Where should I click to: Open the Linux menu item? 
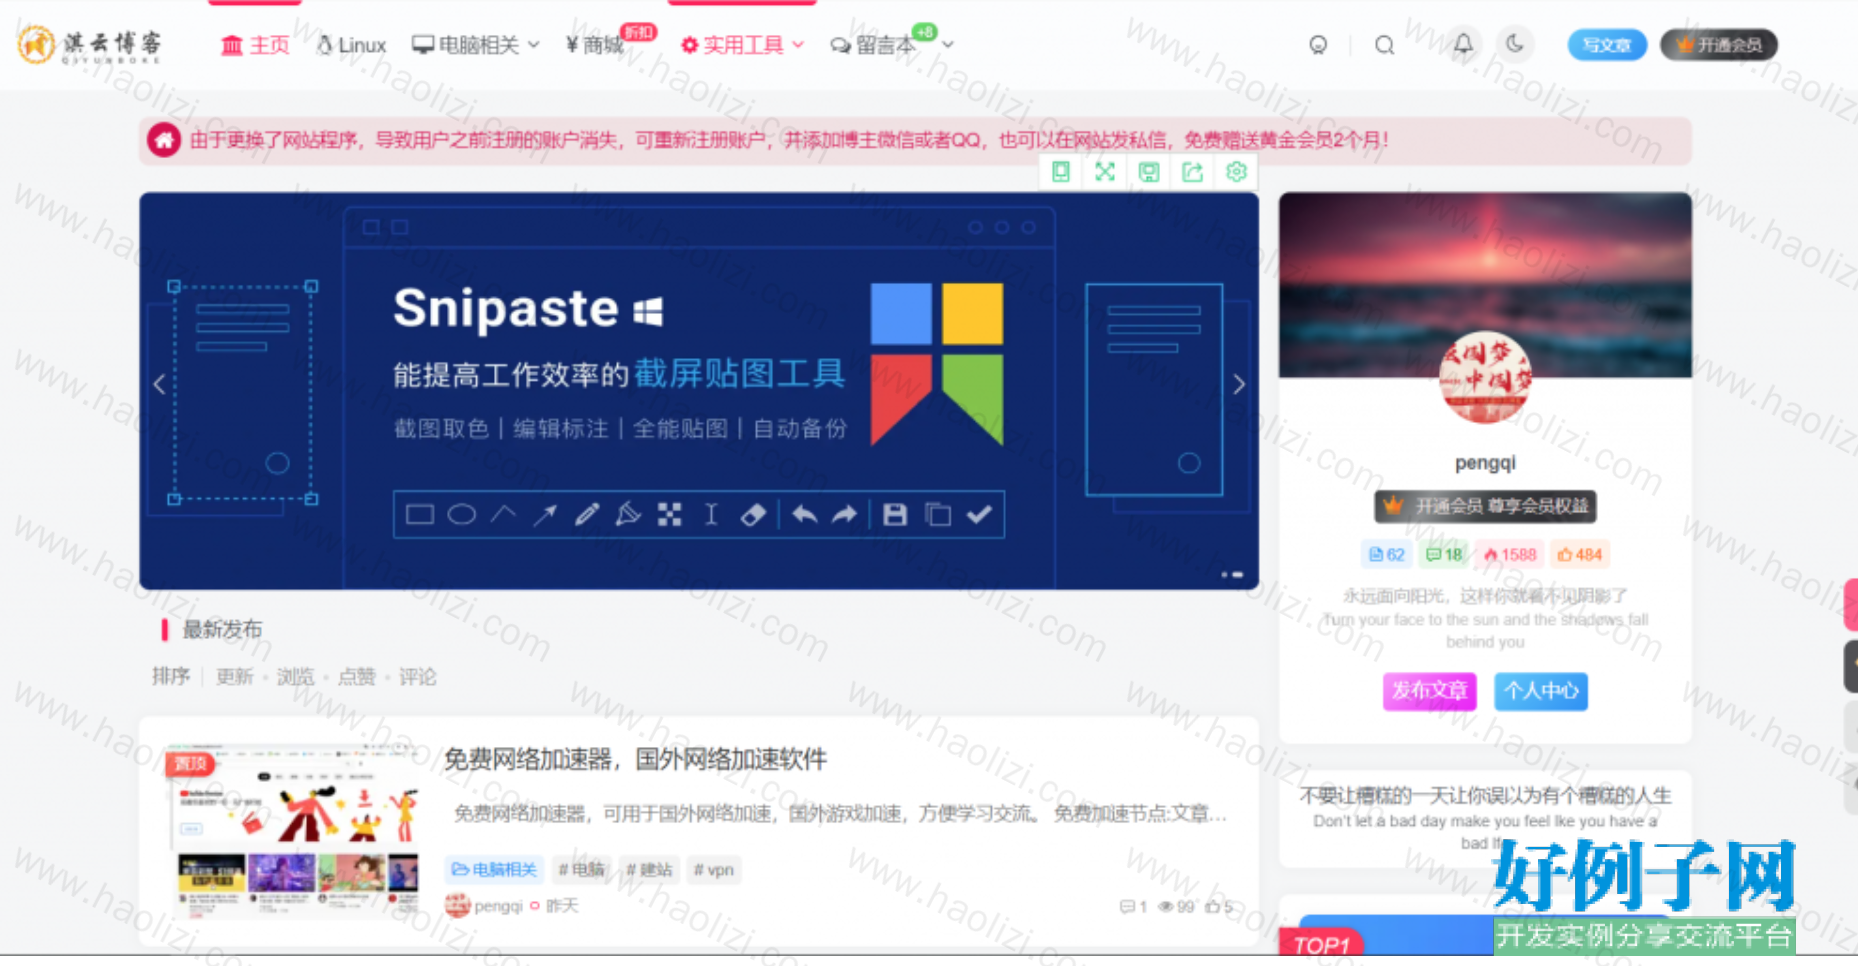point(351,45)
